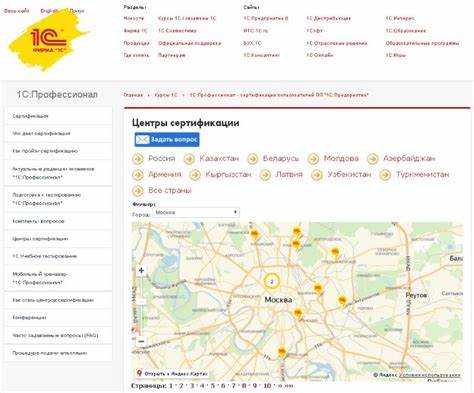Open the cluster marker labeled 2
This screenshot has height=393, width=474.
[272, 281]
